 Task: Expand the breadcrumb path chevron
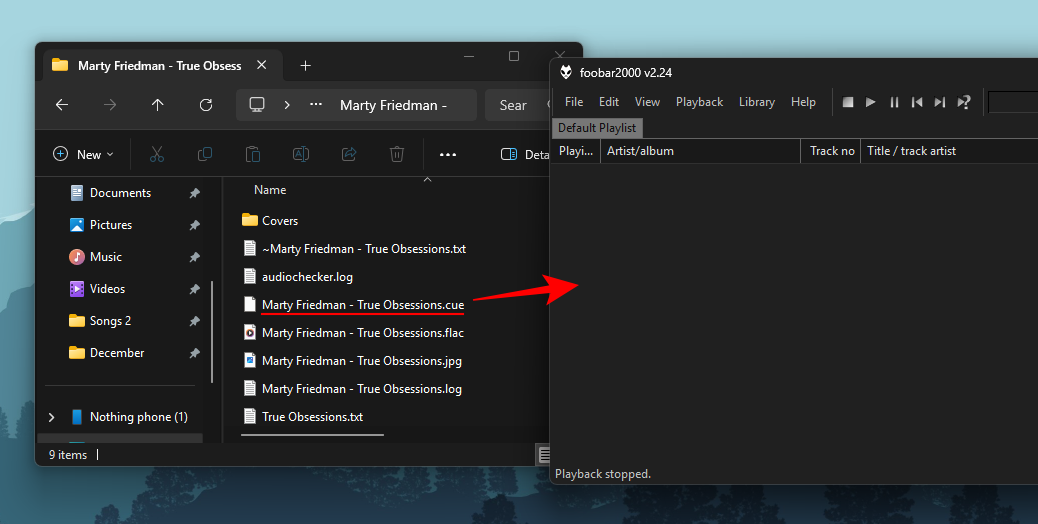pyautogui.click(x=287, y=105)
